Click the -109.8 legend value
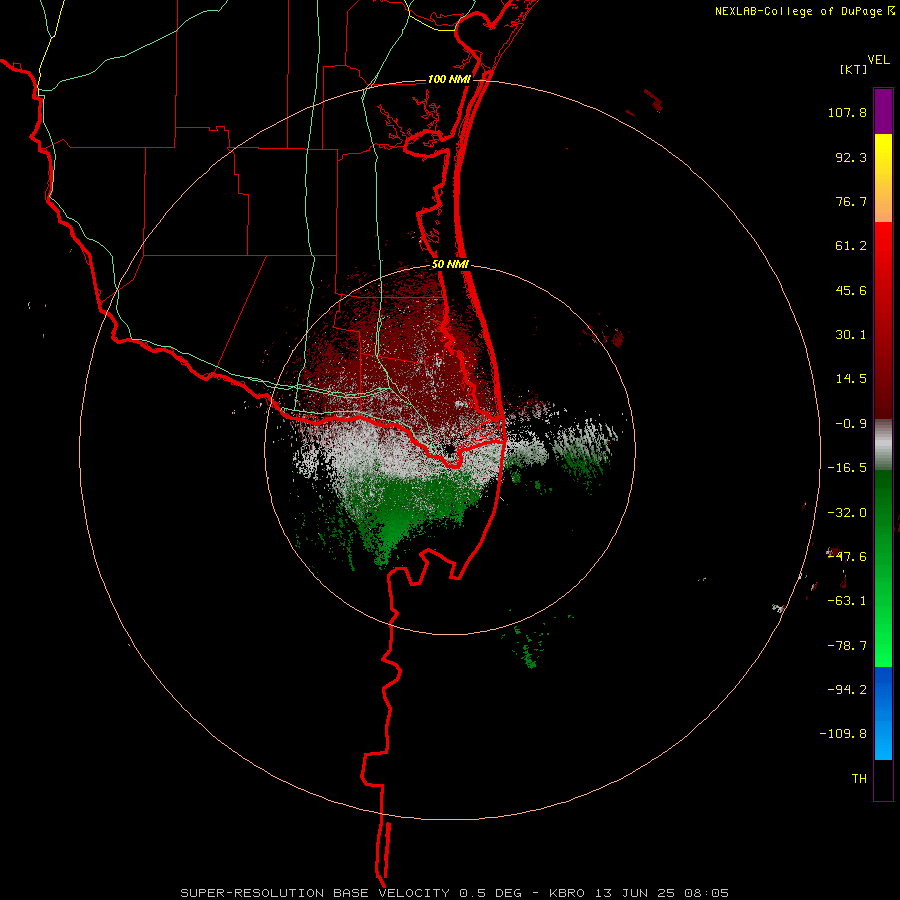The width and height of the screenshot is (900, 900). (843, 734)
